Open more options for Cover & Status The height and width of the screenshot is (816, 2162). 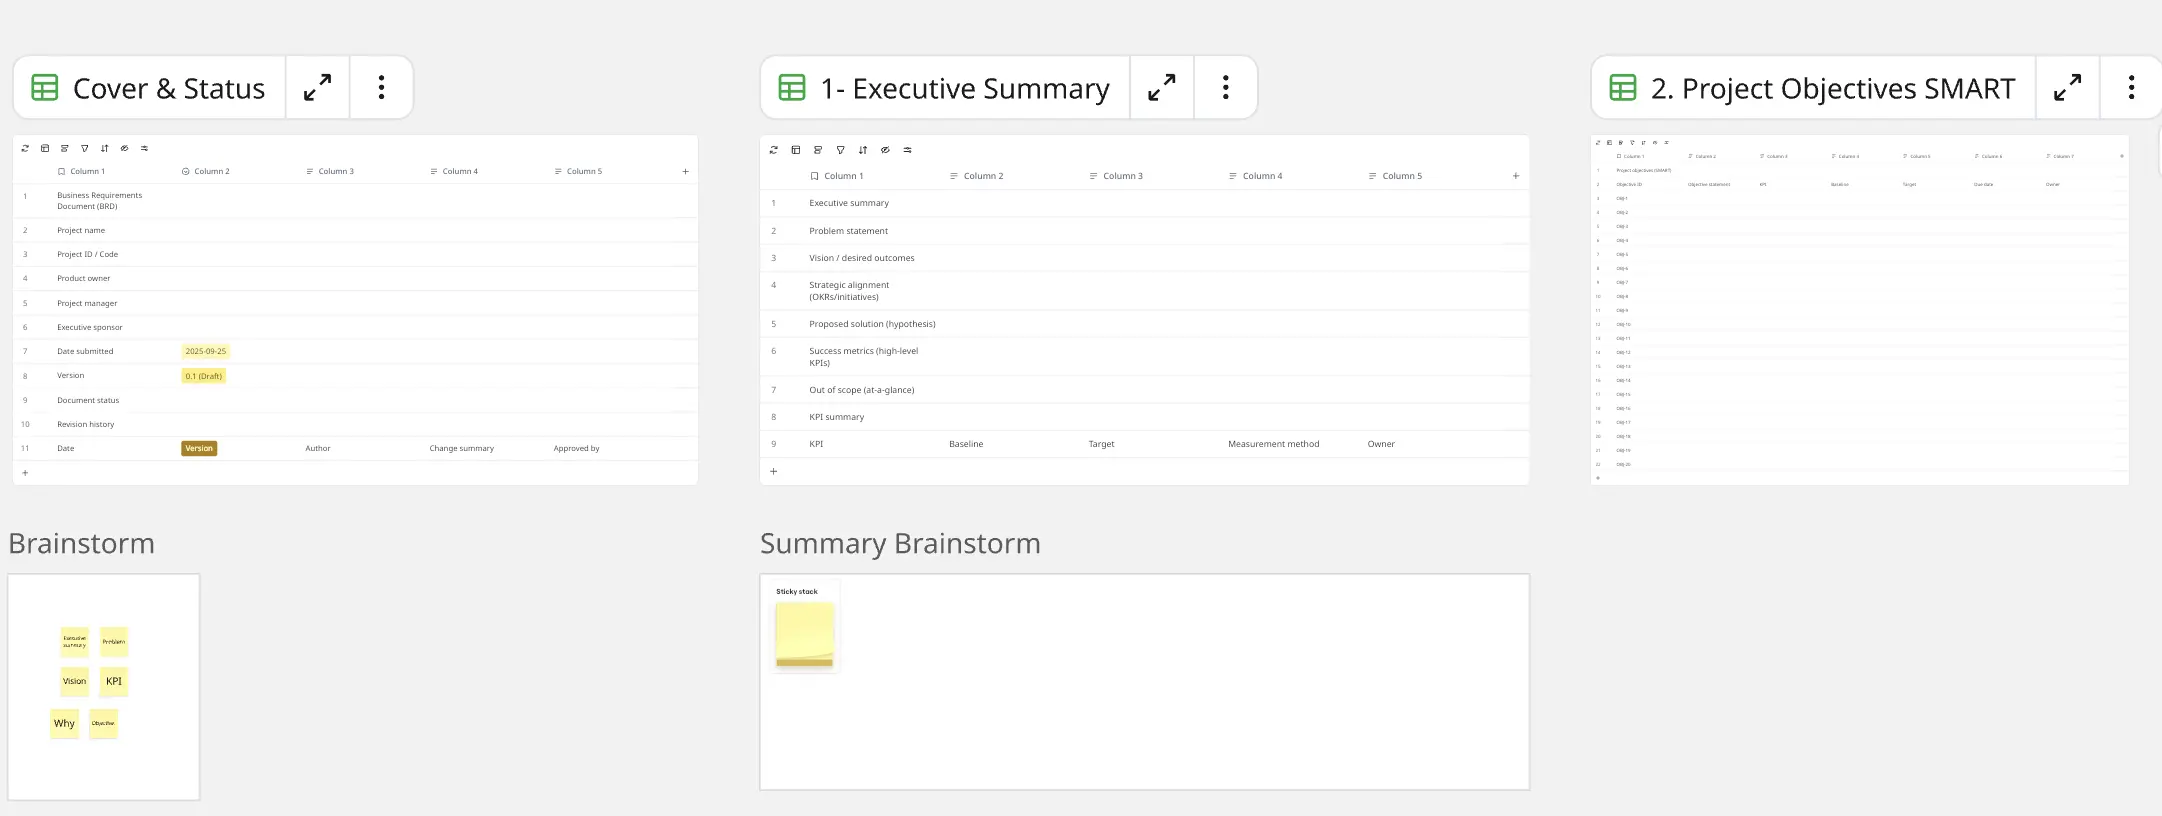[381, 88]
